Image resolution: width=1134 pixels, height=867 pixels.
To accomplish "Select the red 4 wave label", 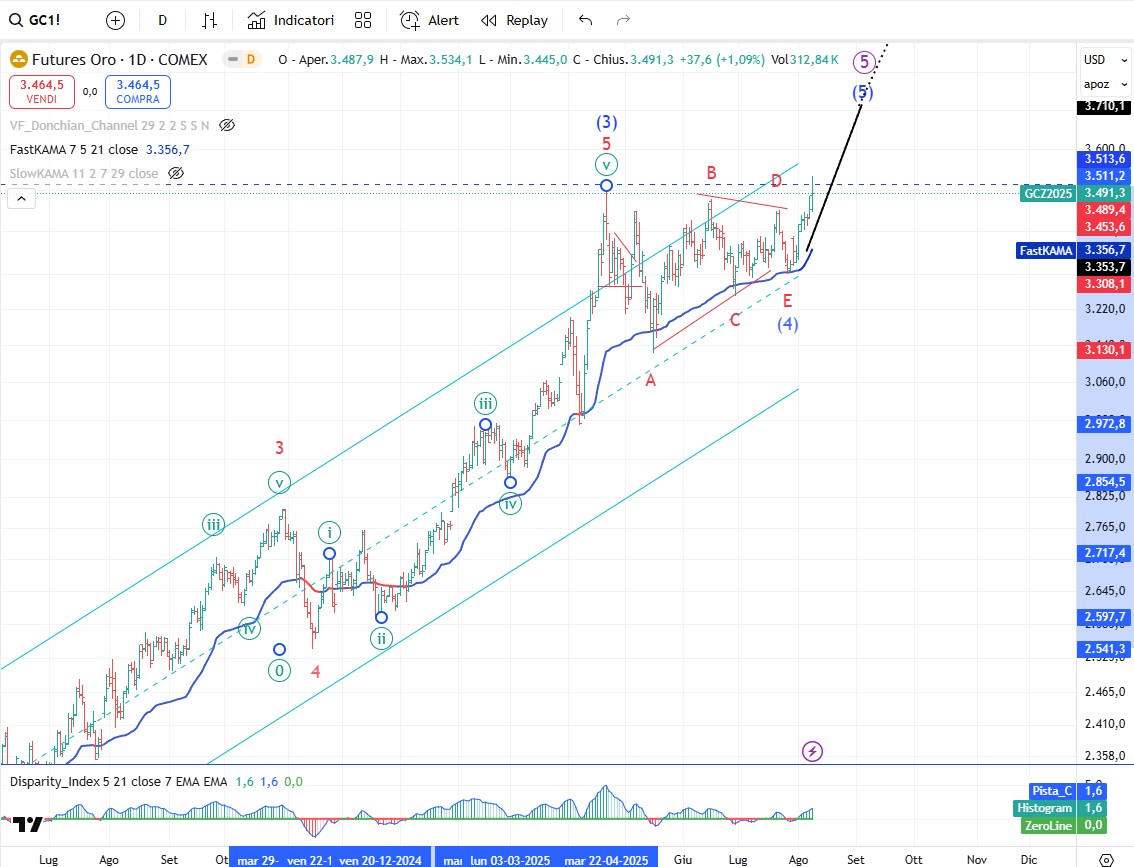I will pyautogui.click(x=315, y=672).
